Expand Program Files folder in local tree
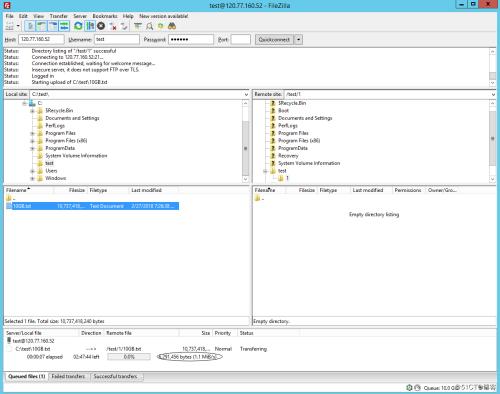 pyautogui.click(x=32, y=133)
